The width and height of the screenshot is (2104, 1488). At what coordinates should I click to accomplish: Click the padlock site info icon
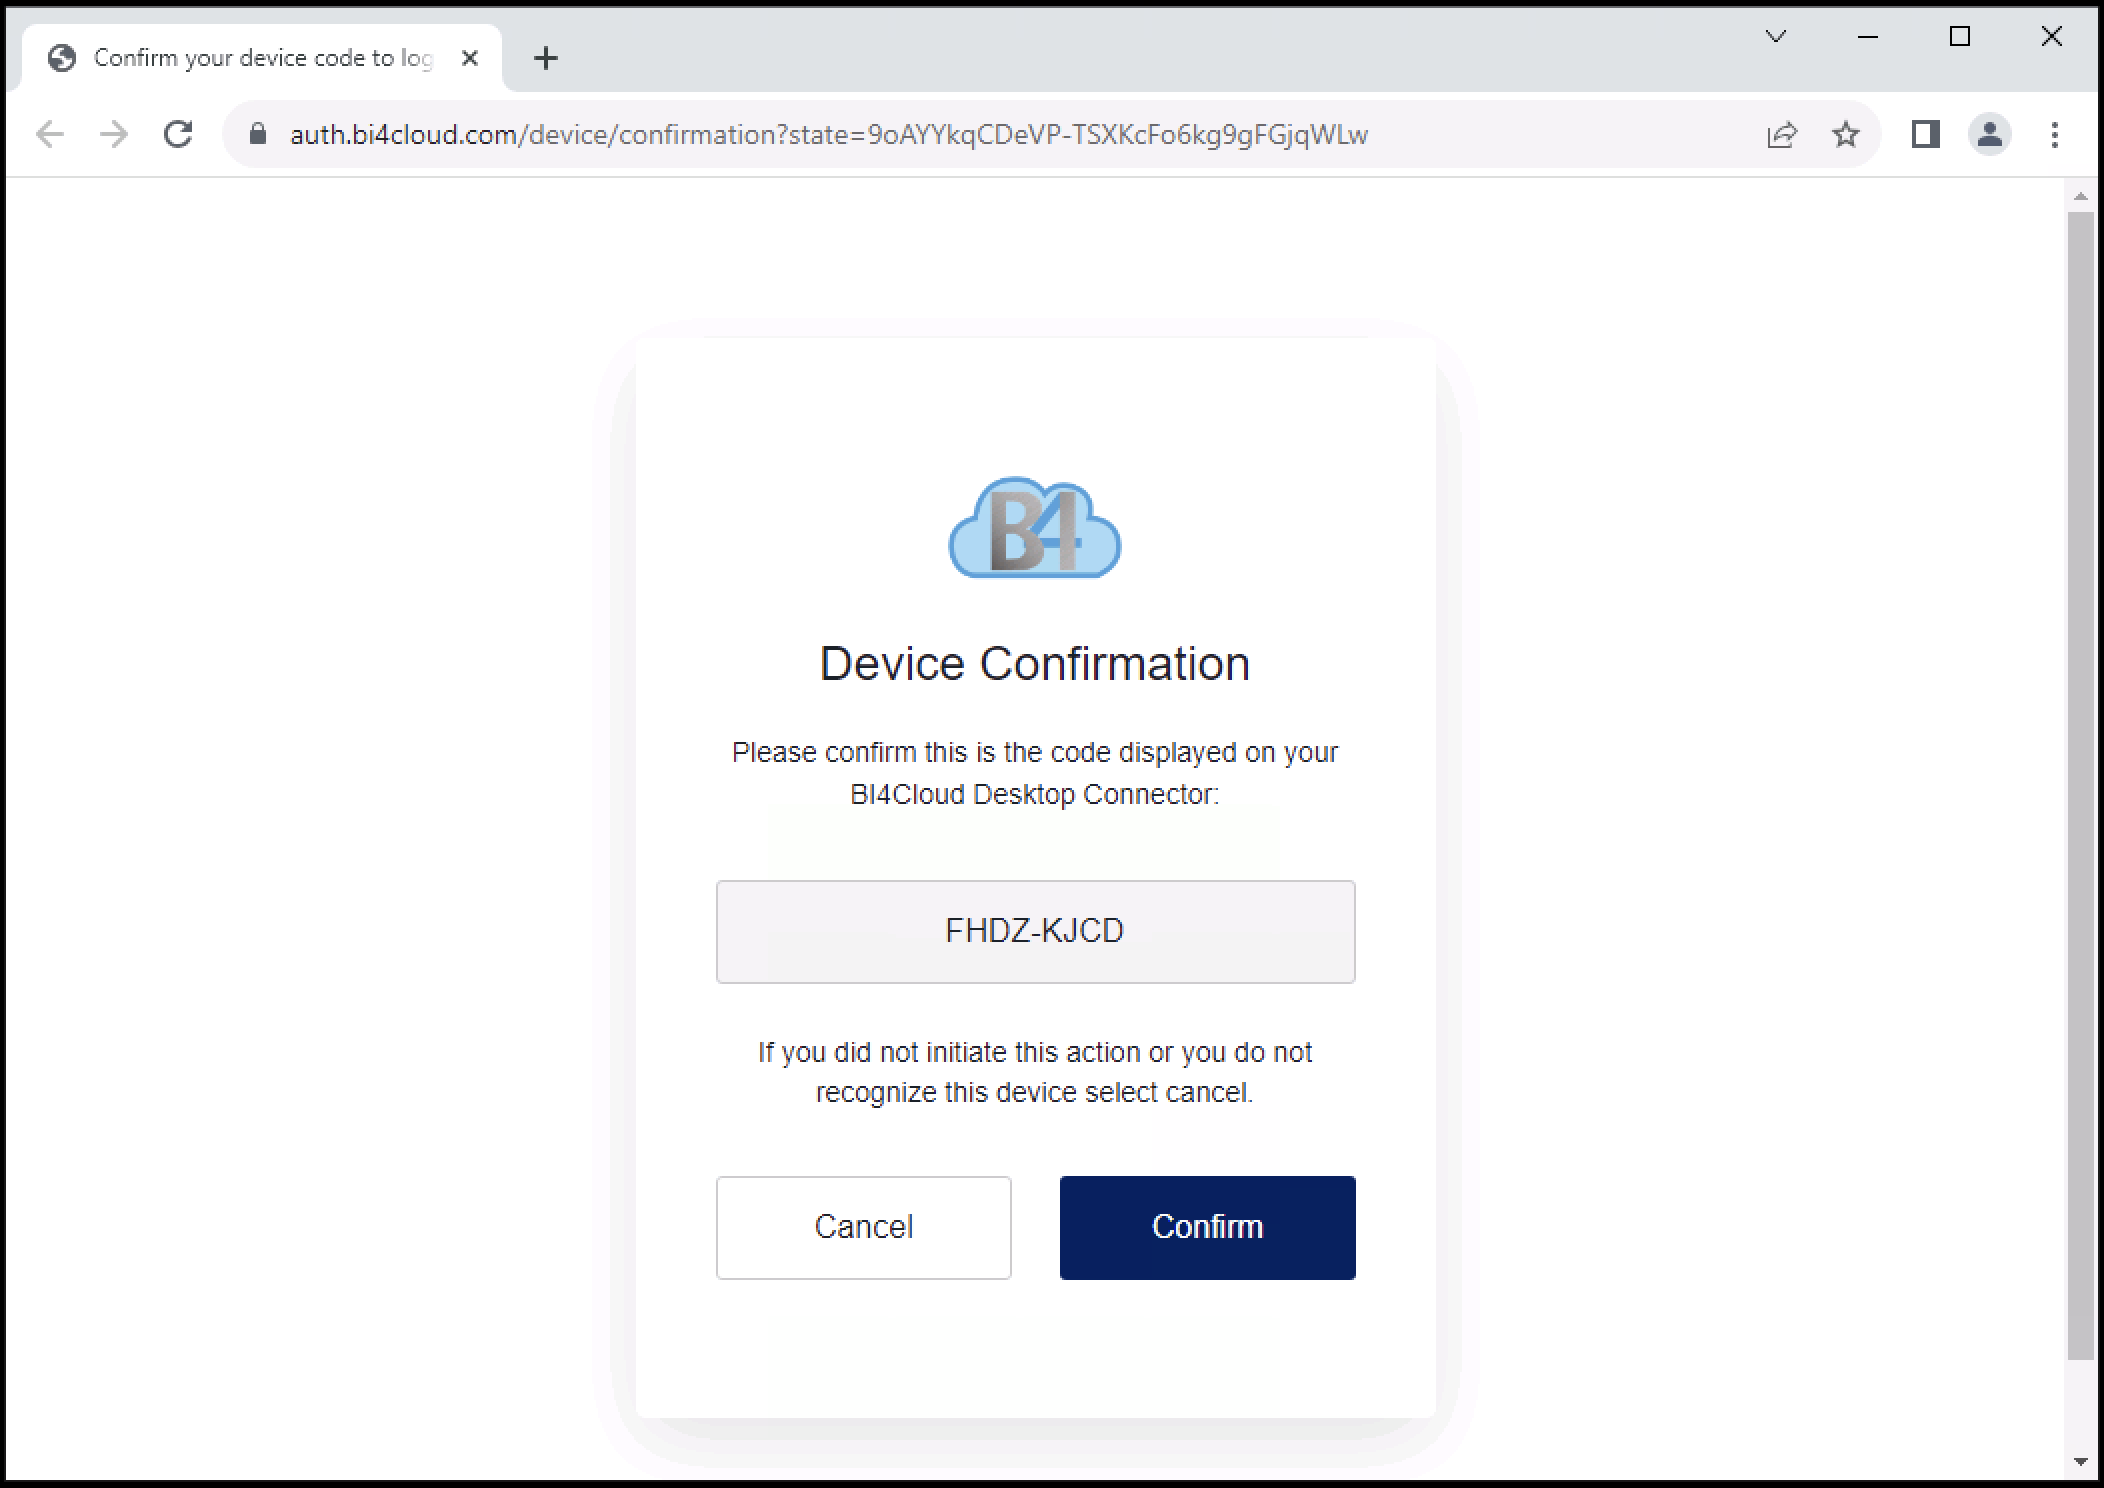pos(258,134)
